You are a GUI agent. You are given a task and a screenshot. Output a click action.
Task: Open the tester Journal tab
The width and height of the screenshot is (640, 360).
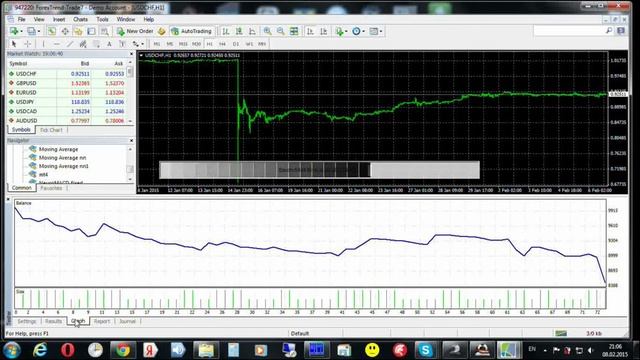point(127,321)
